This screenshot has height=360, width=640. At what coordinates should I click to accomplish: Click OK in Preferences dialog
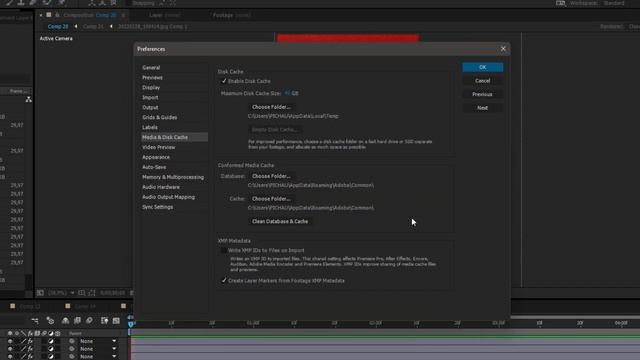click(x=482, y=67)
